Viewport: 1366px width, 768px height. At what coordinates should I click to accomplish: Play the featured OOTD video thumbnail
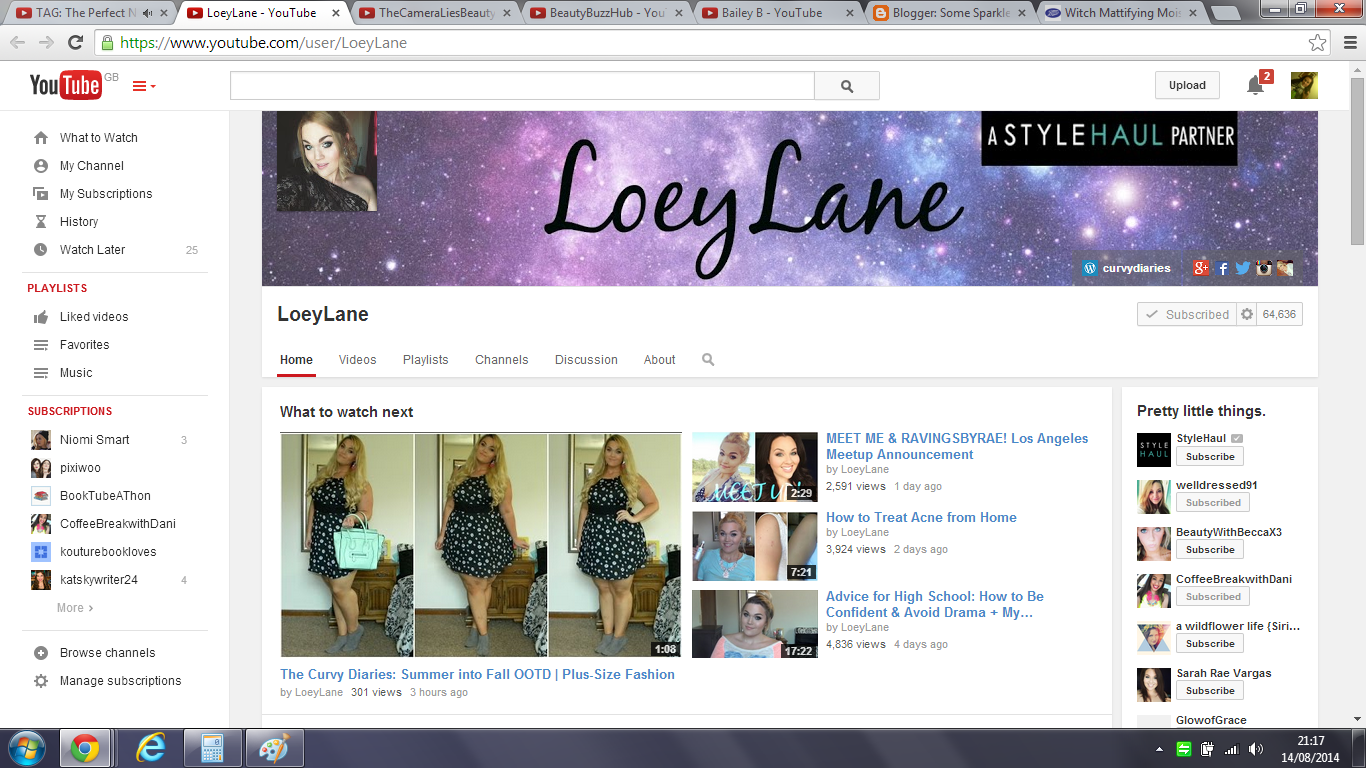[x=481, y=545]
